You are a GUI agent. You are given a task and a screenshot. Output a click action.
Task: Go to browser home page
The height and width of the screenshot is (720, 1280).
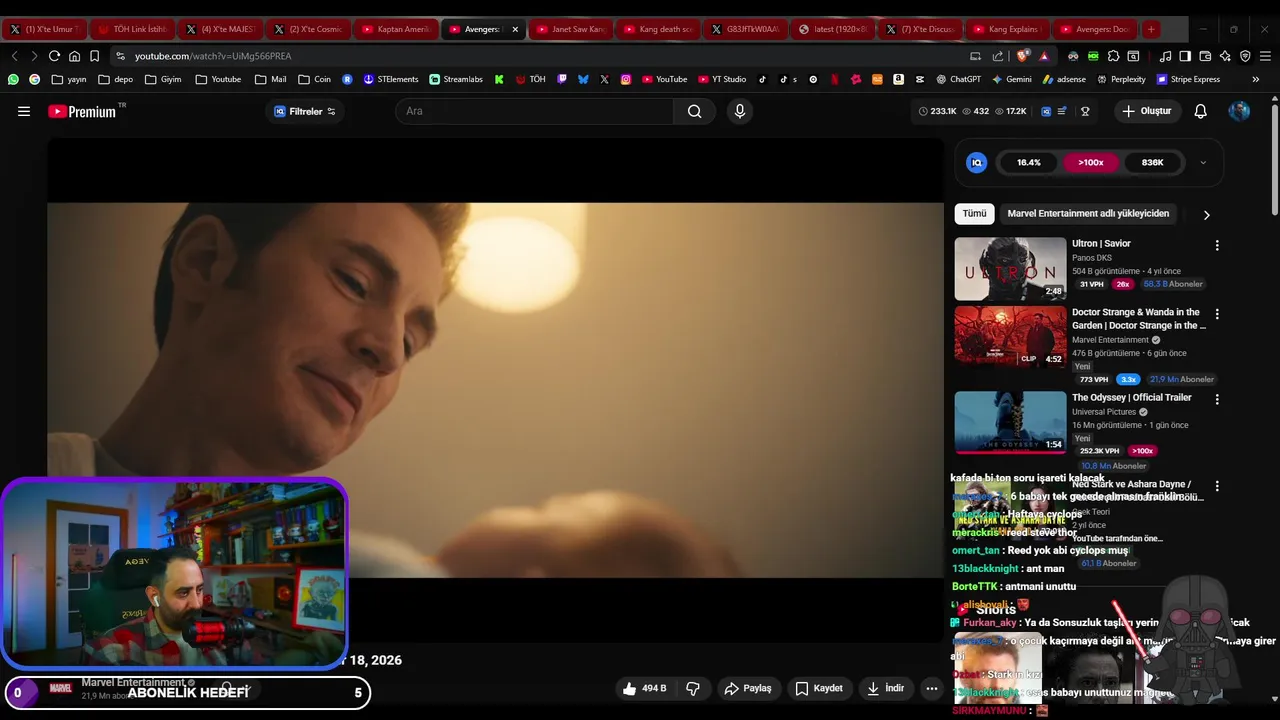tap(74, 56)
